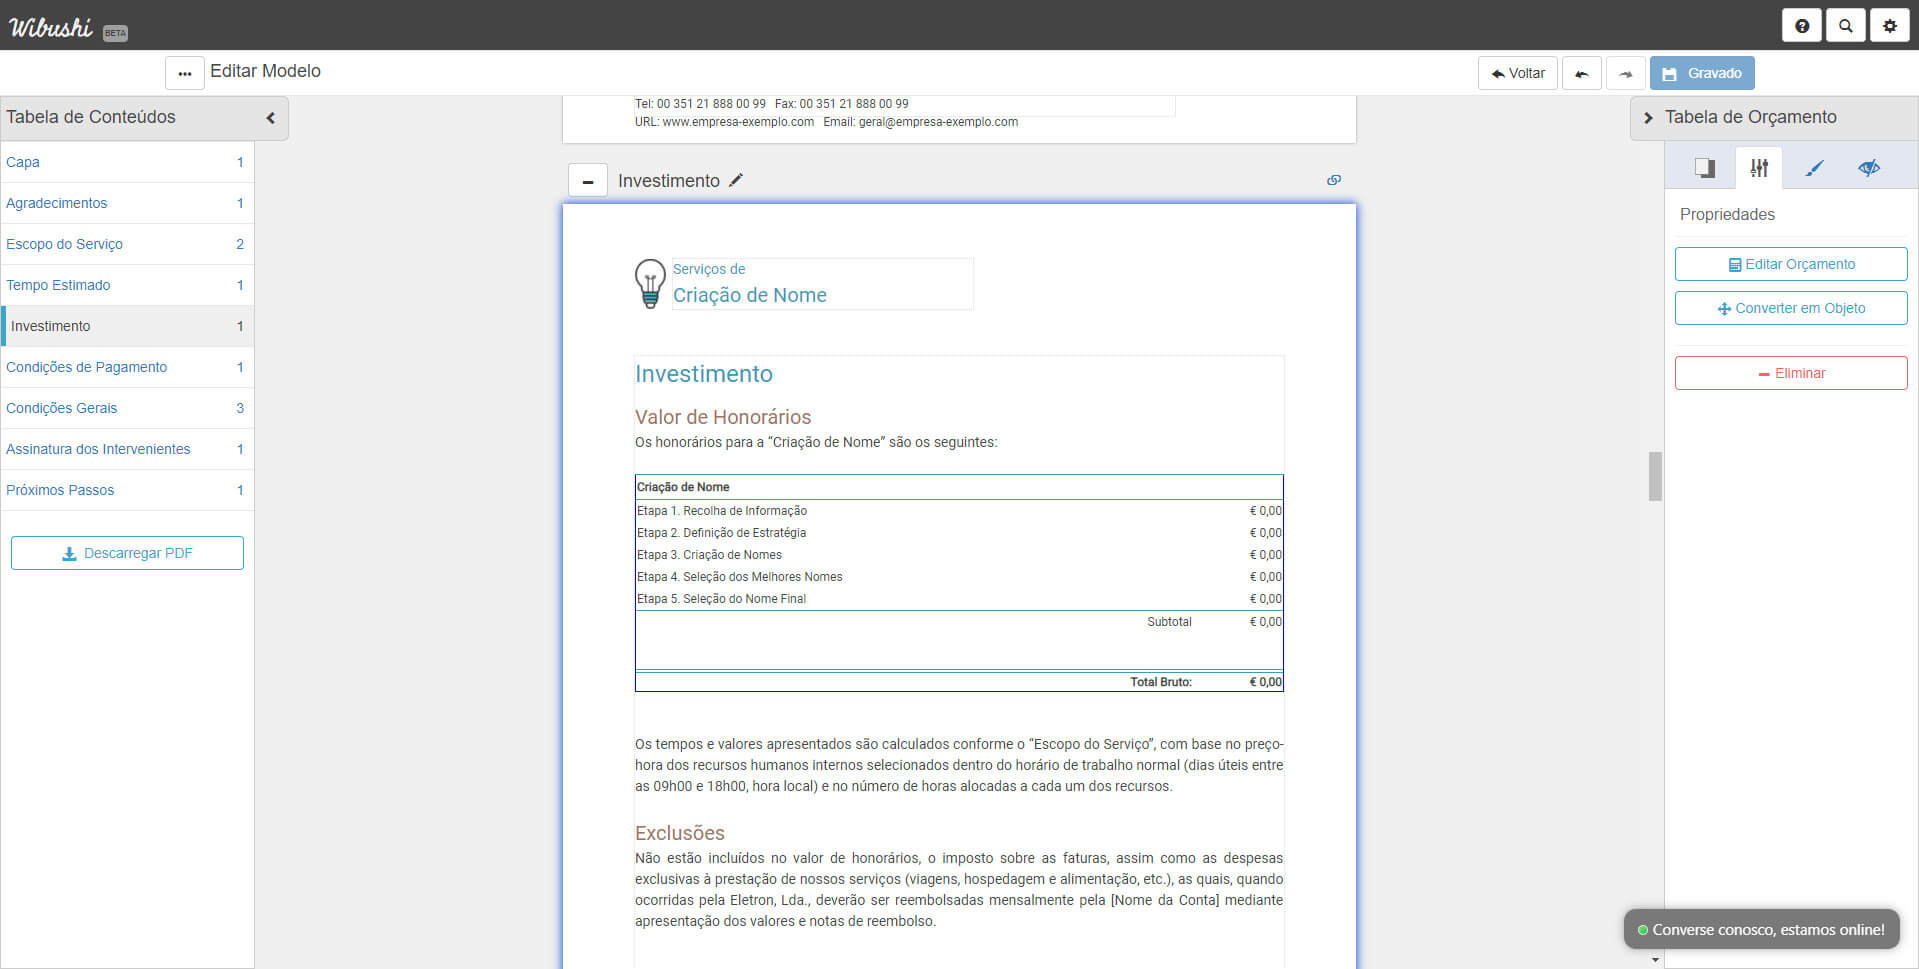Click the Exclusões subheading
The height and width of the screenshot is (969, 1919).
click(680, 833)
